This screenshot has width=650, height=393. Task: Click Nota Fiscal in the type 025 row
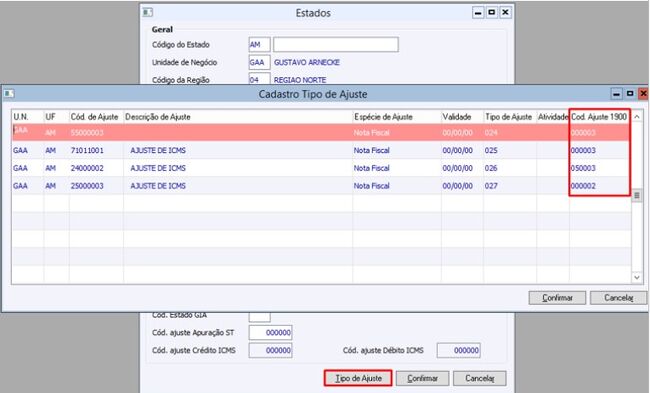[371, 150]
